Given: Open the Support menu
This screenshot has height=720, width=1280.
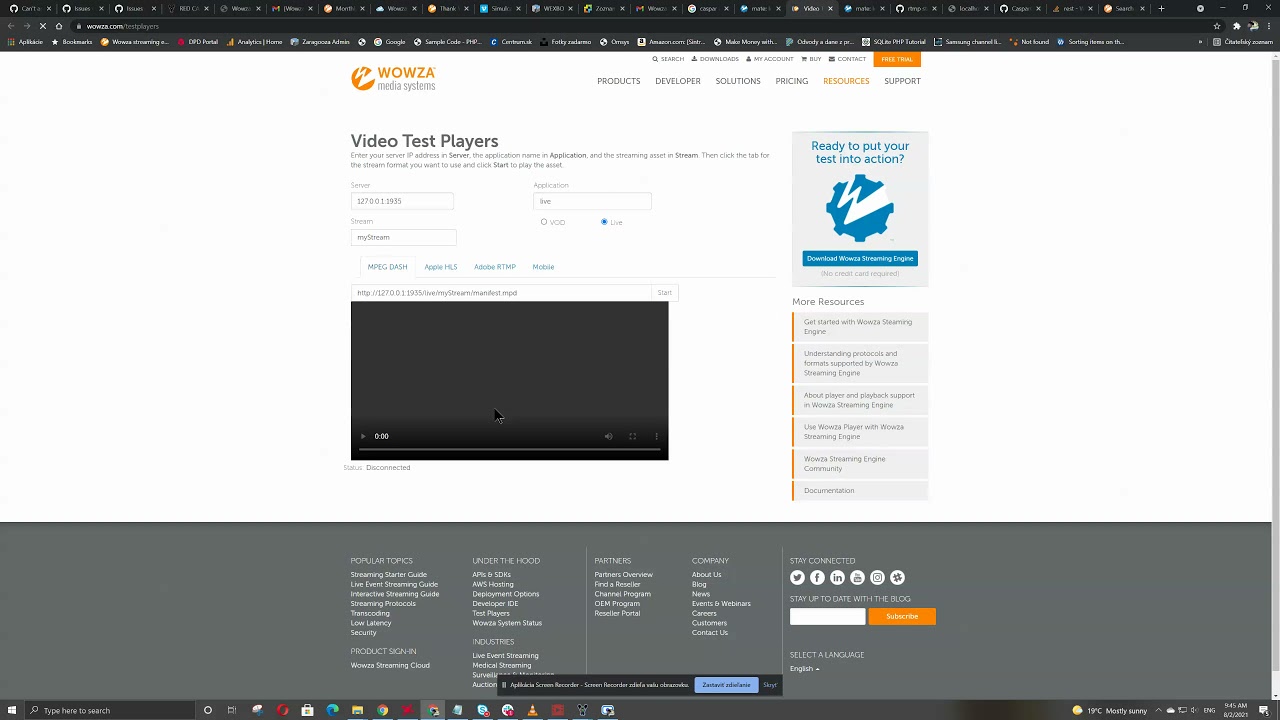Looking at the screenshot, I should pyautogui.click(x=902, y=81).
